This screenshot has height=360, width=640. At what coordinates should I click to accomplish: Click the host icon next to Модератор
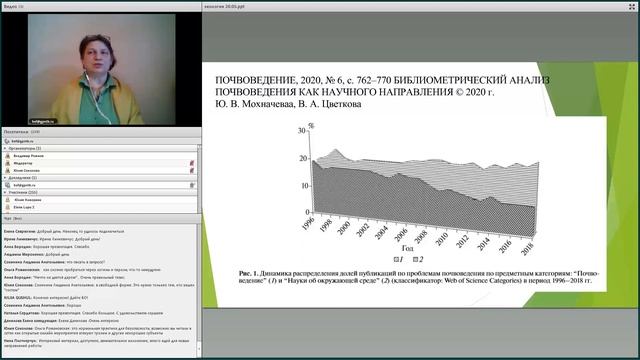pyautogui.click(x=7, y=163)
